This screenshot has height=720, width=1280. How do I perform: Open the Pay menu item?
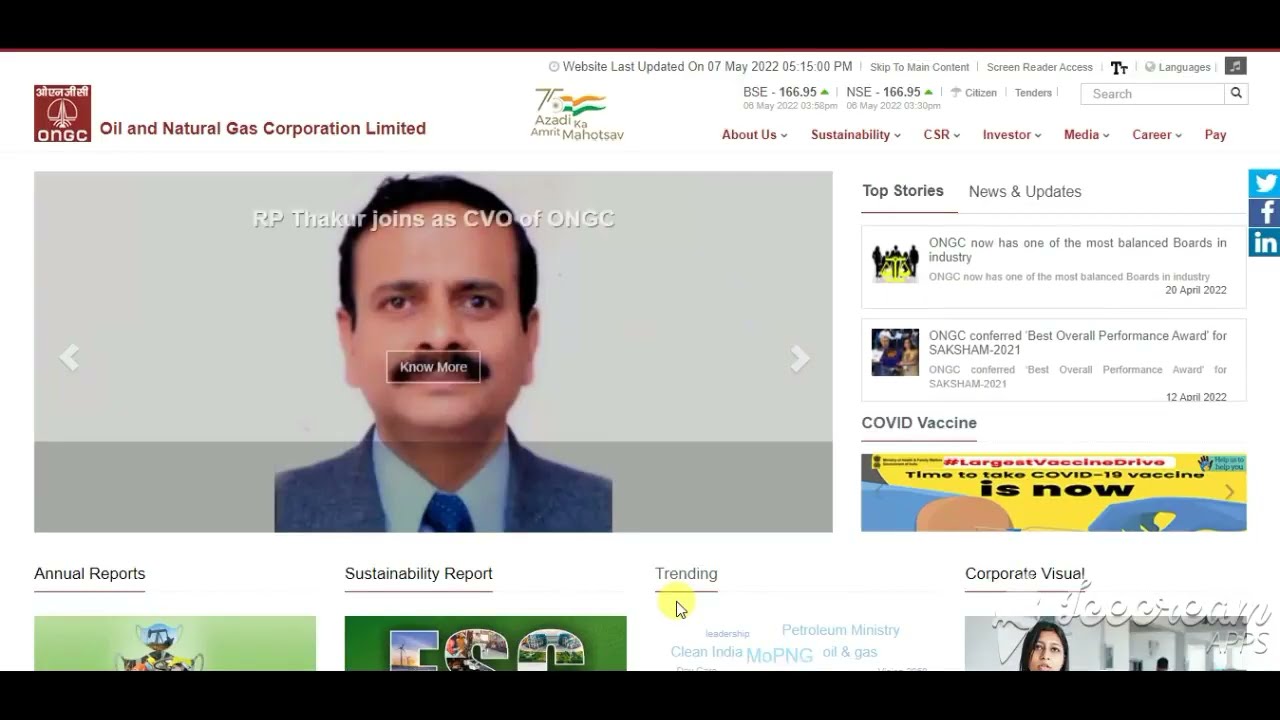click(x=1215, y=135)
